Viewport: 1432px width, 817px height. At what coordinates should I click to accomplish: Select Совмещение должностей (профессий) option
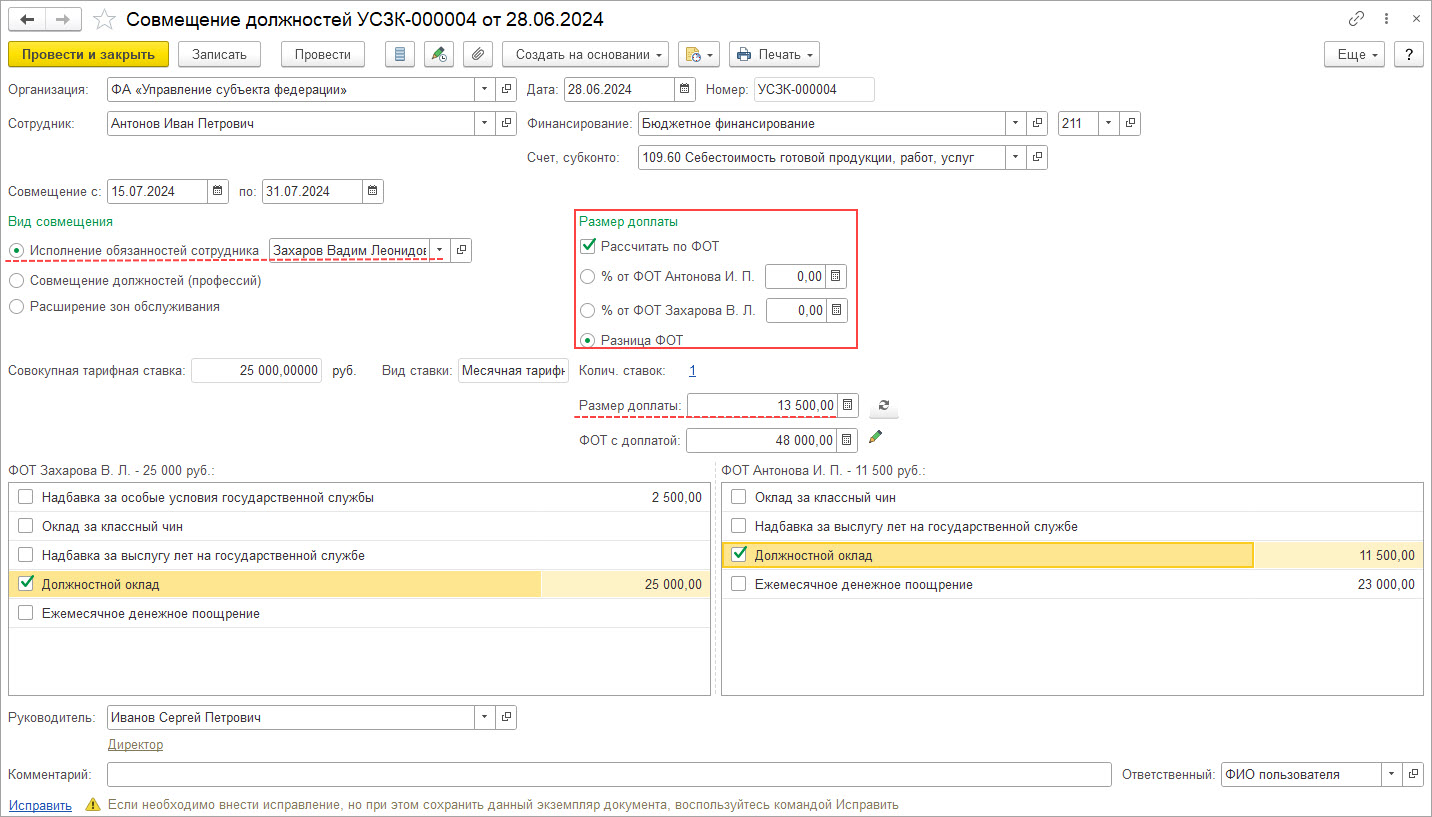pos(16,281)
